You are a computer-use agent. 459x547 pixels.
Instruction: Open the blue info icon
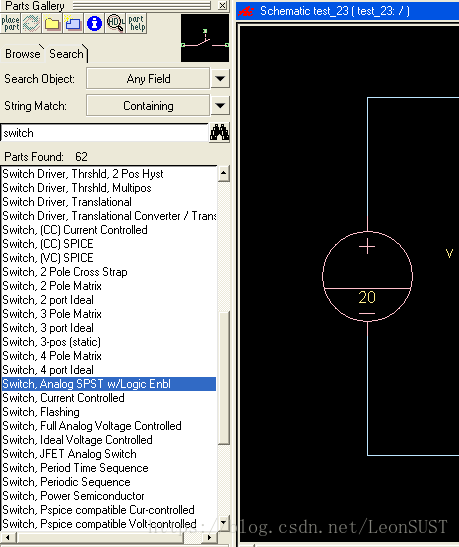click(x=94, y=23)
